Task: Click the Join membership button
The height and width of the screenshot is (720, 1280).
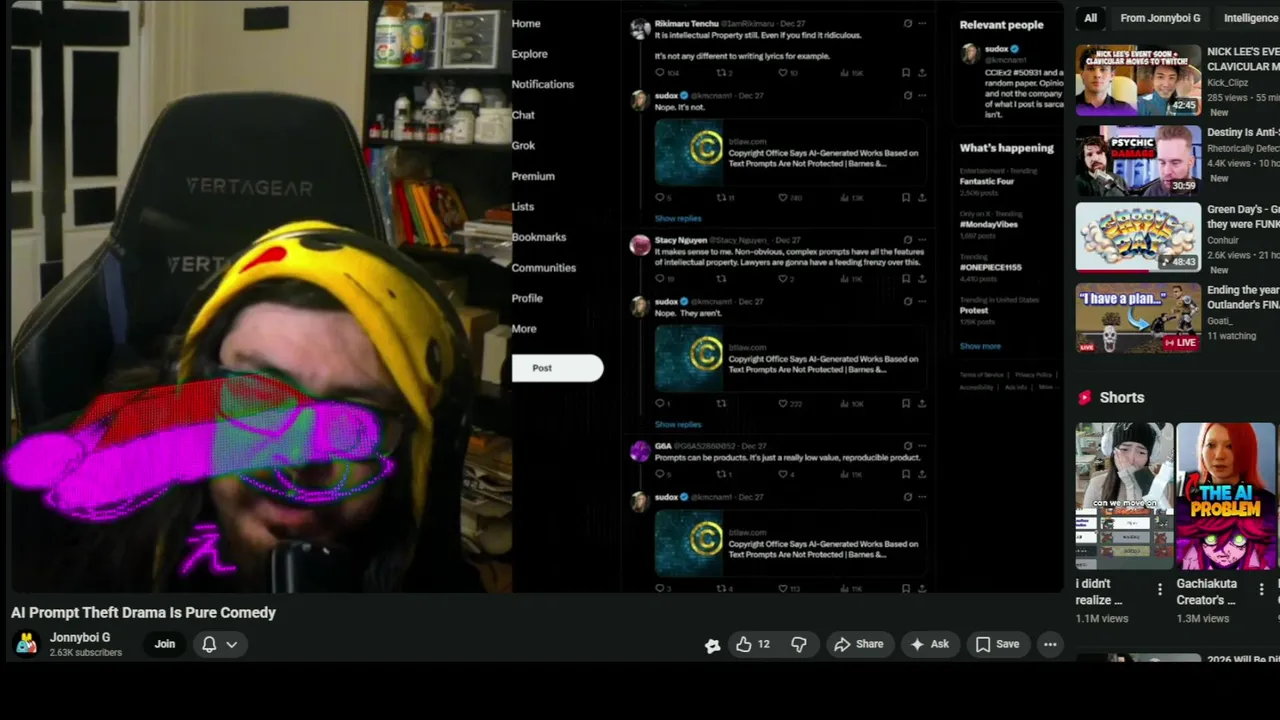Action: [165, 644]
